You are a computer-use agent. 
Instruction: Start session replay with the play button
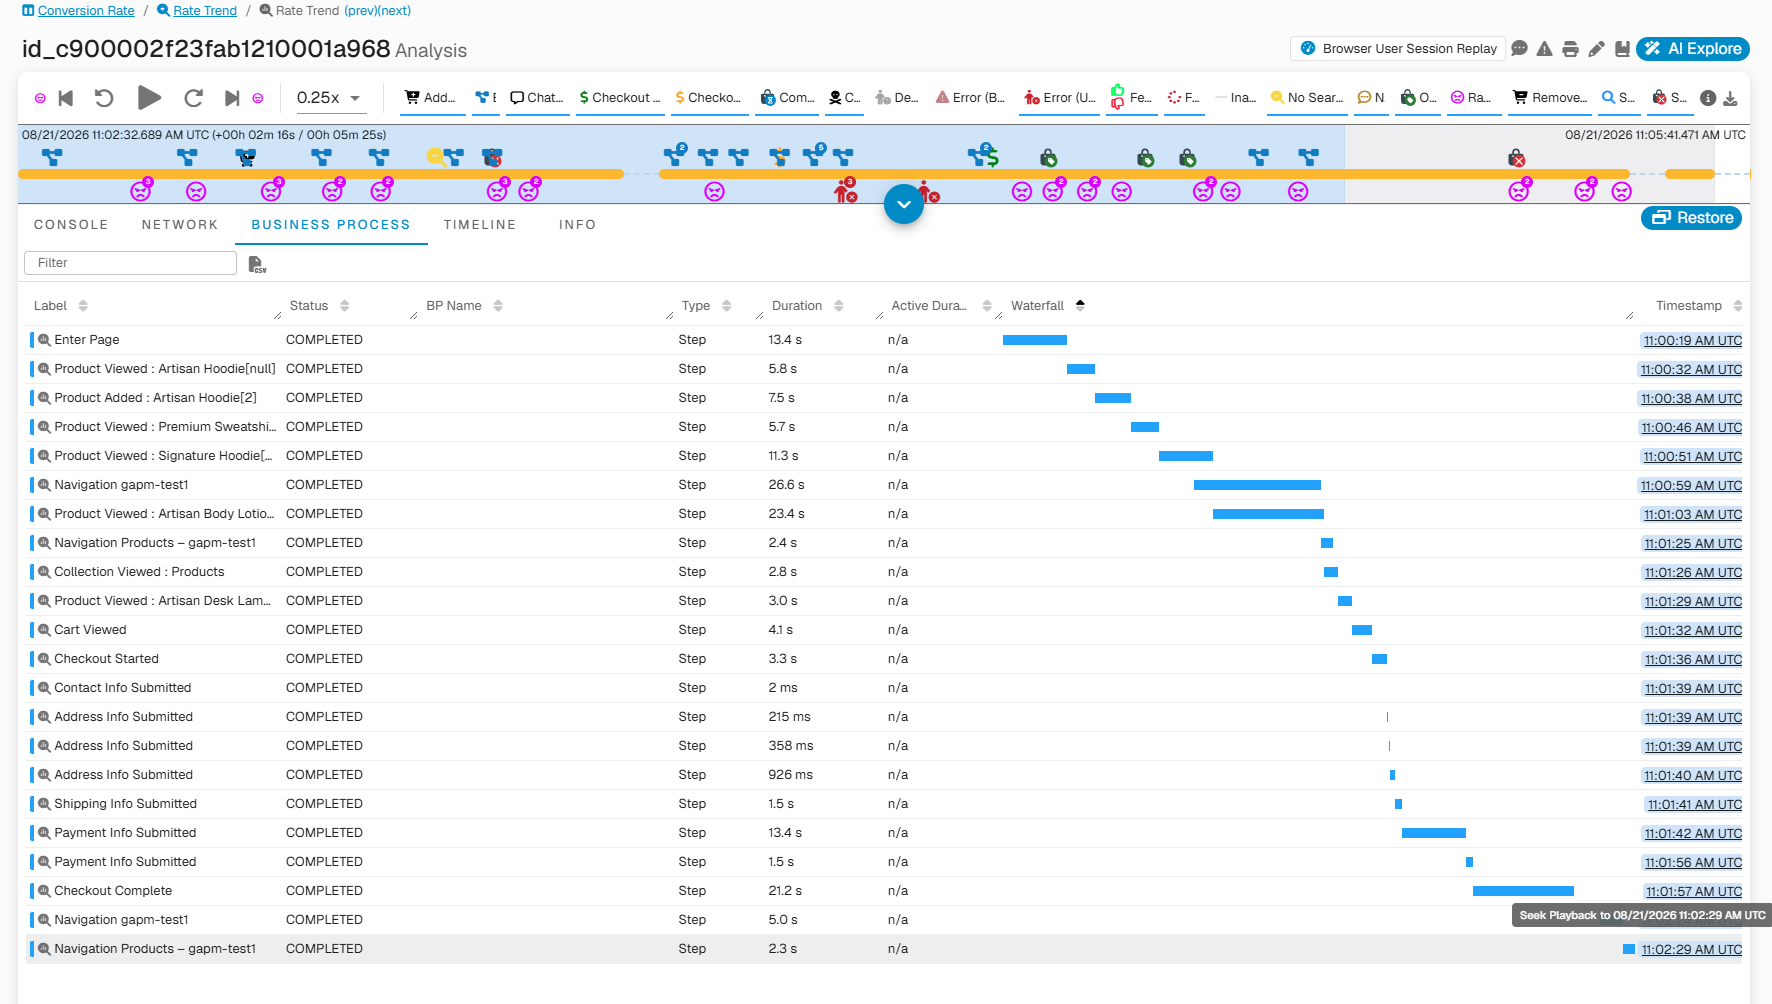[x=149, y=97]
